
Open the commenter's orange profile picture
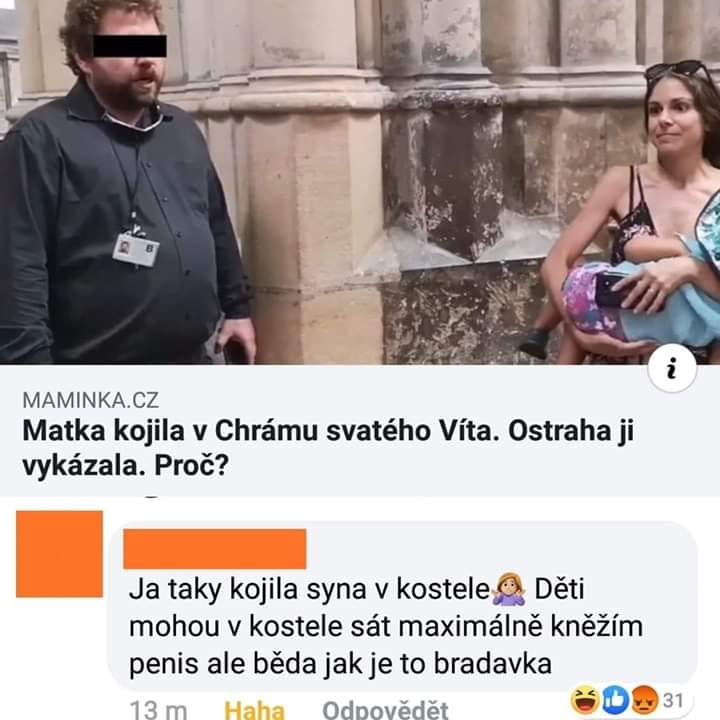tap(59, 554)
